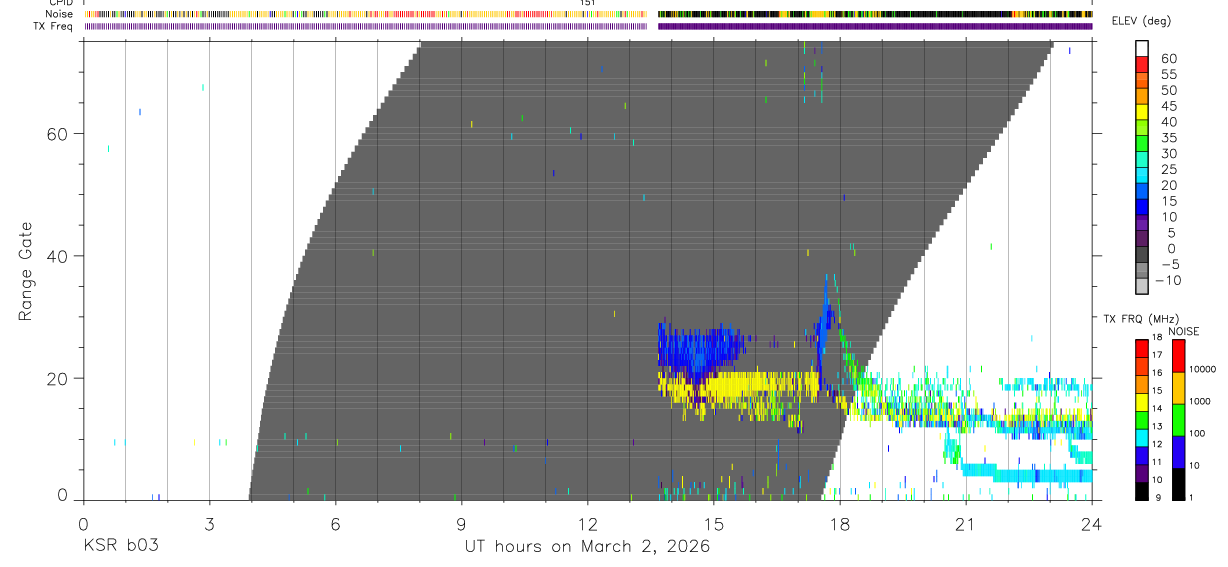Viewport: 1228px width, 567px height.
Task: Click the x-axis tick label "12"
Action: pyautogui.click(x=587, y=523)
